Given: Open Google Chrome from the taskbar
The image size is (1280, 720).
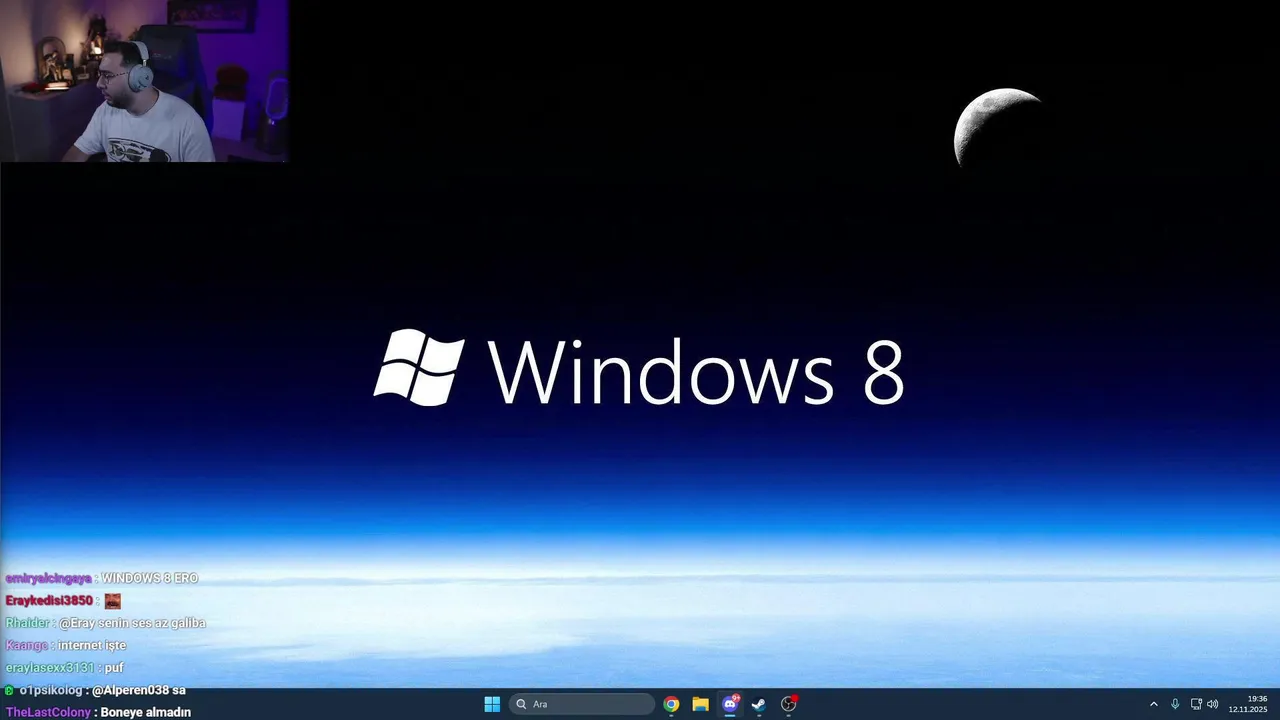Looking at the screenshot, I should [671, 704].
